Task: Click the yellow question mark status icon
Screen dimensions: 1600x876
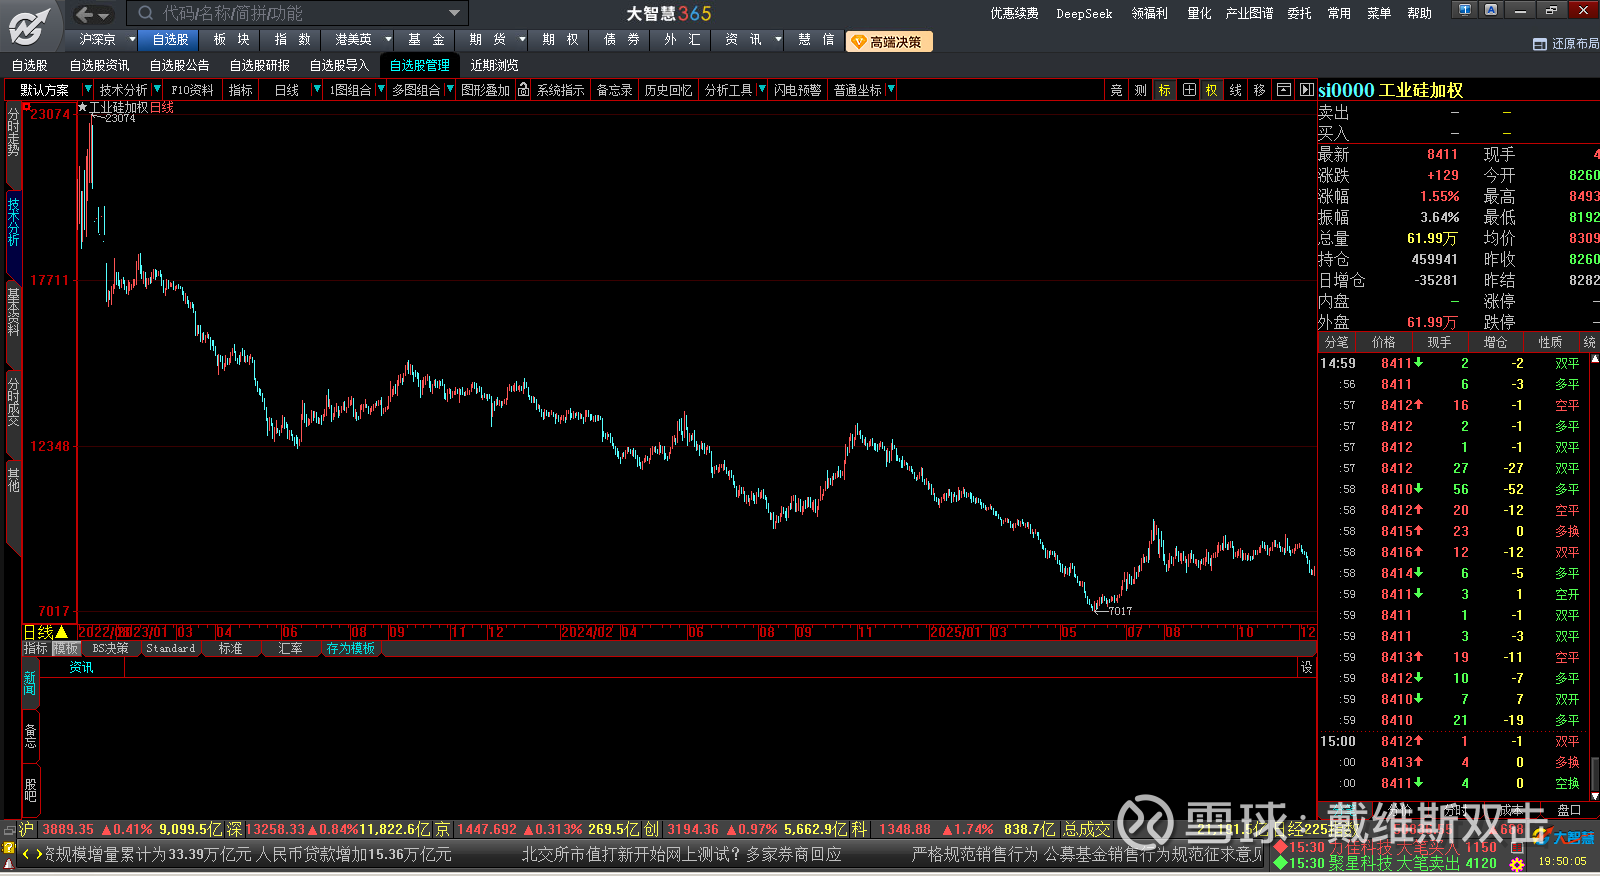Action: pos(9,848)
